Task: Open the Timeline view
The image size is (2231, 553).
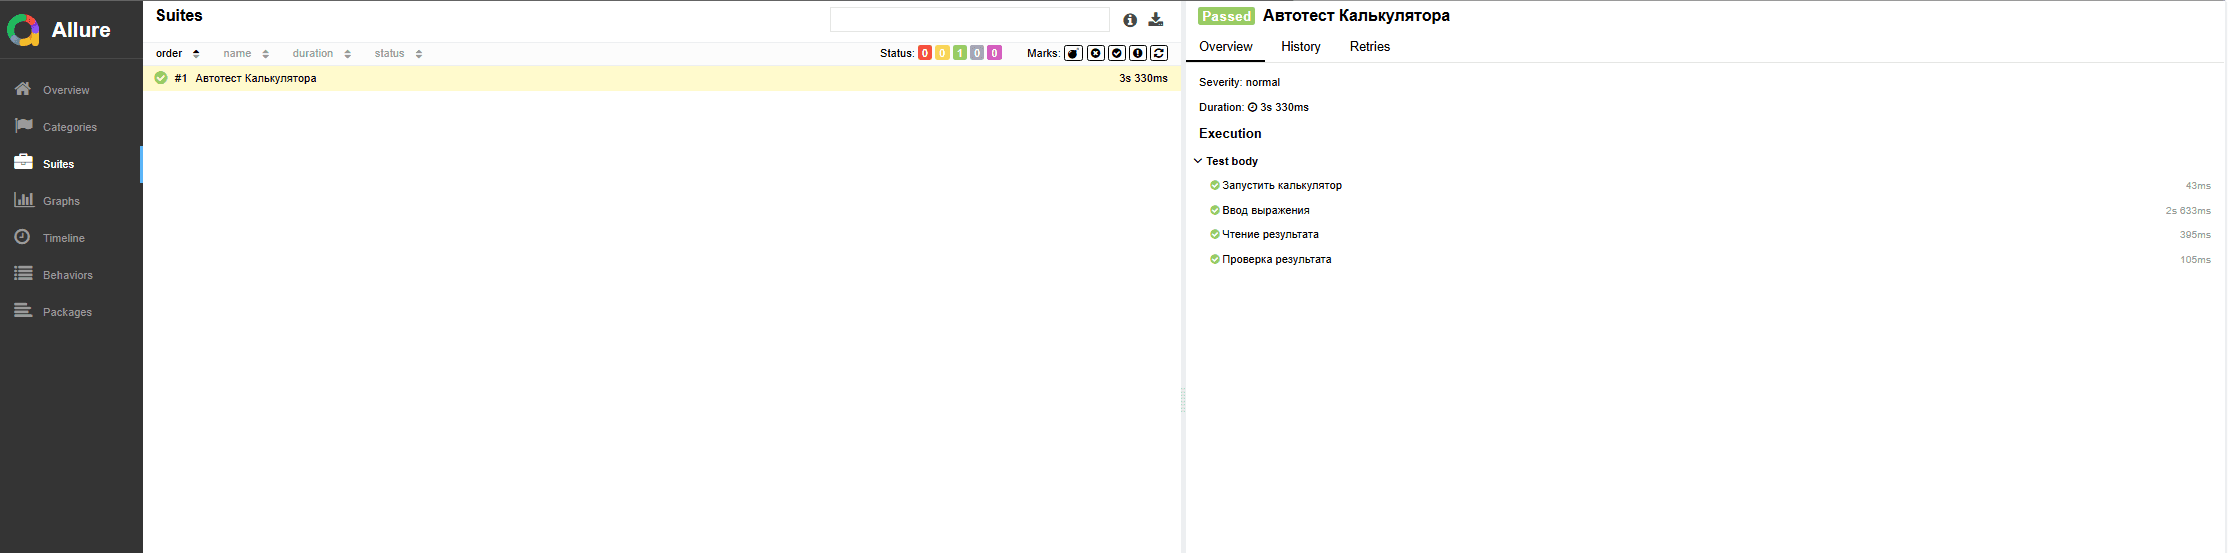Action: (63, 238)
